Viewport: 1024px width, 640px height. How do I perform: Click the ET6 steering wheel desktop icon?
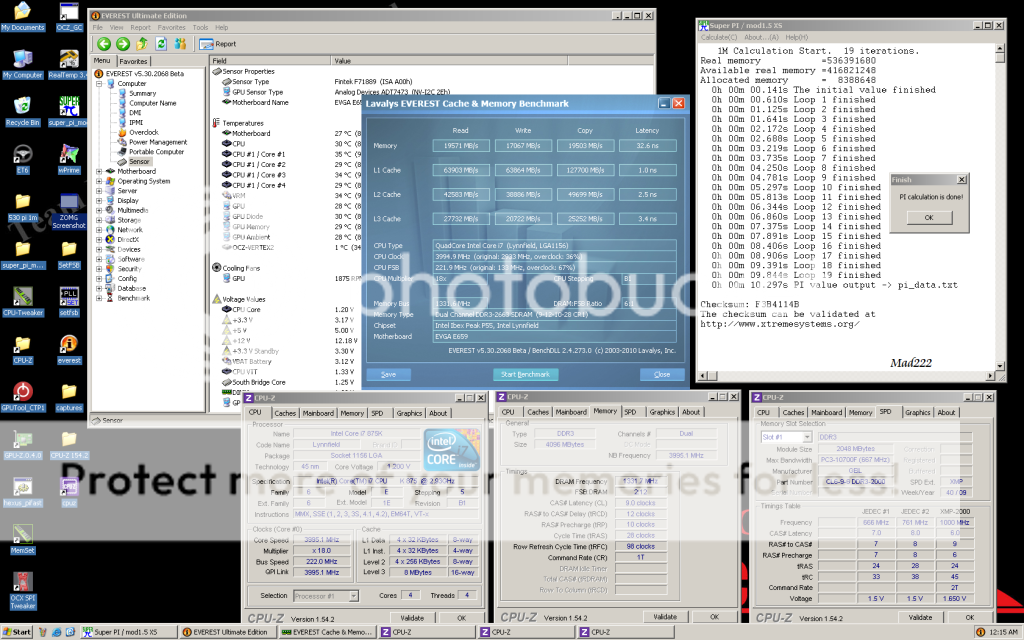[x=22, y=153]
